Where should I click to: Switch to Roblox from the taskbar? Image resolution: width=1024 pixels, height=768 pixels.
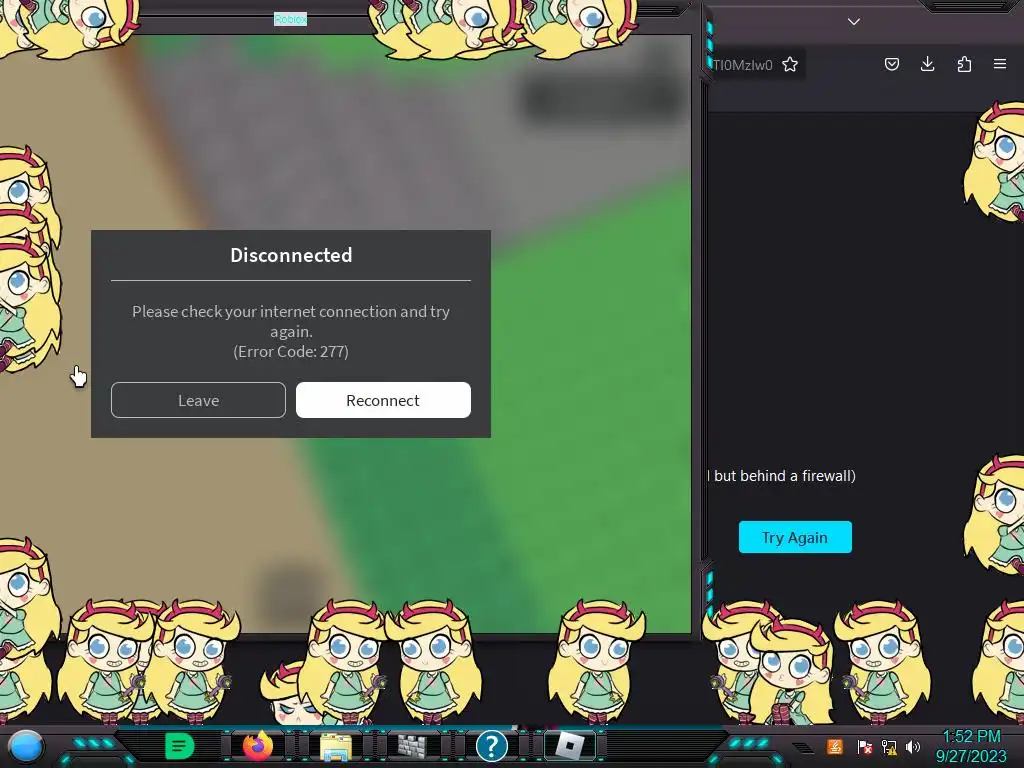570,746
